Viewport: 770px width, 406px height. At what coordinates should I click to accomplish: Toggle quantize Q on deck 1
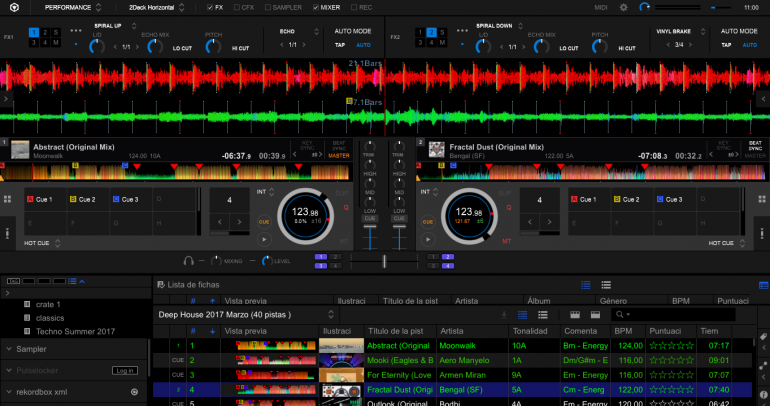pos(346,208)
